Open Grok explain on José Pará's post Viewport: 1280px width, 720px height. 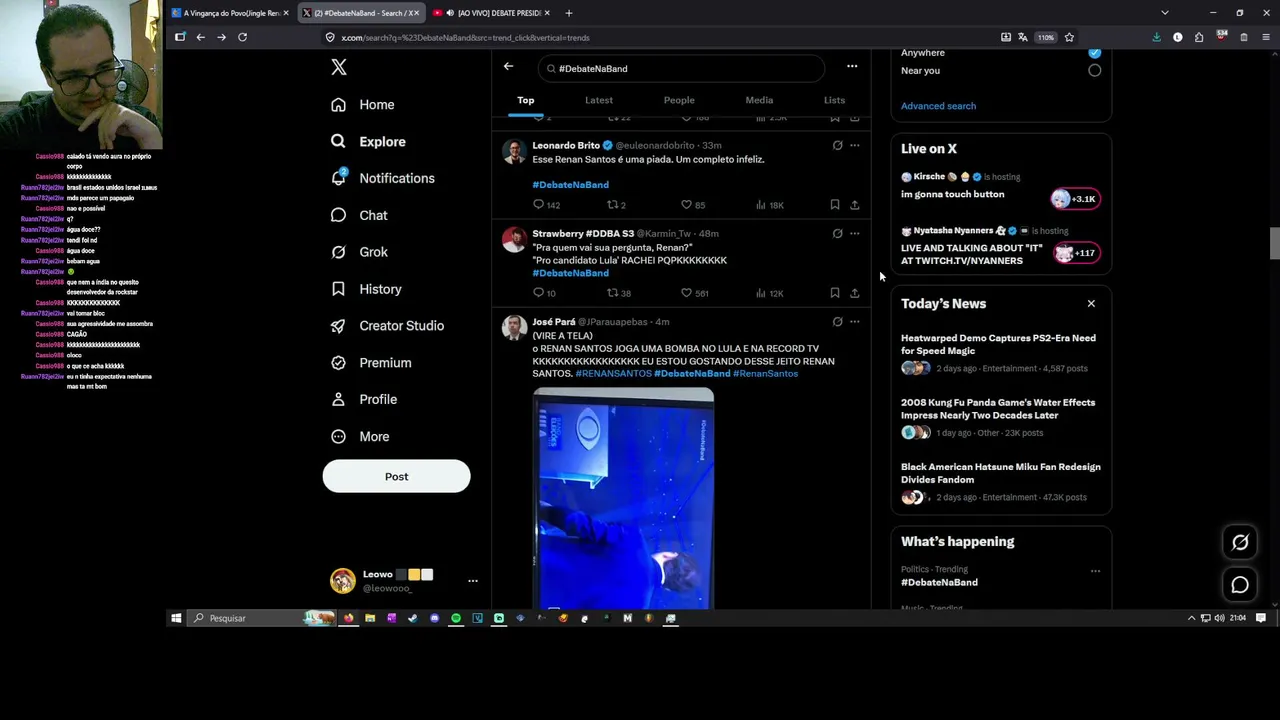coord(838,322)
